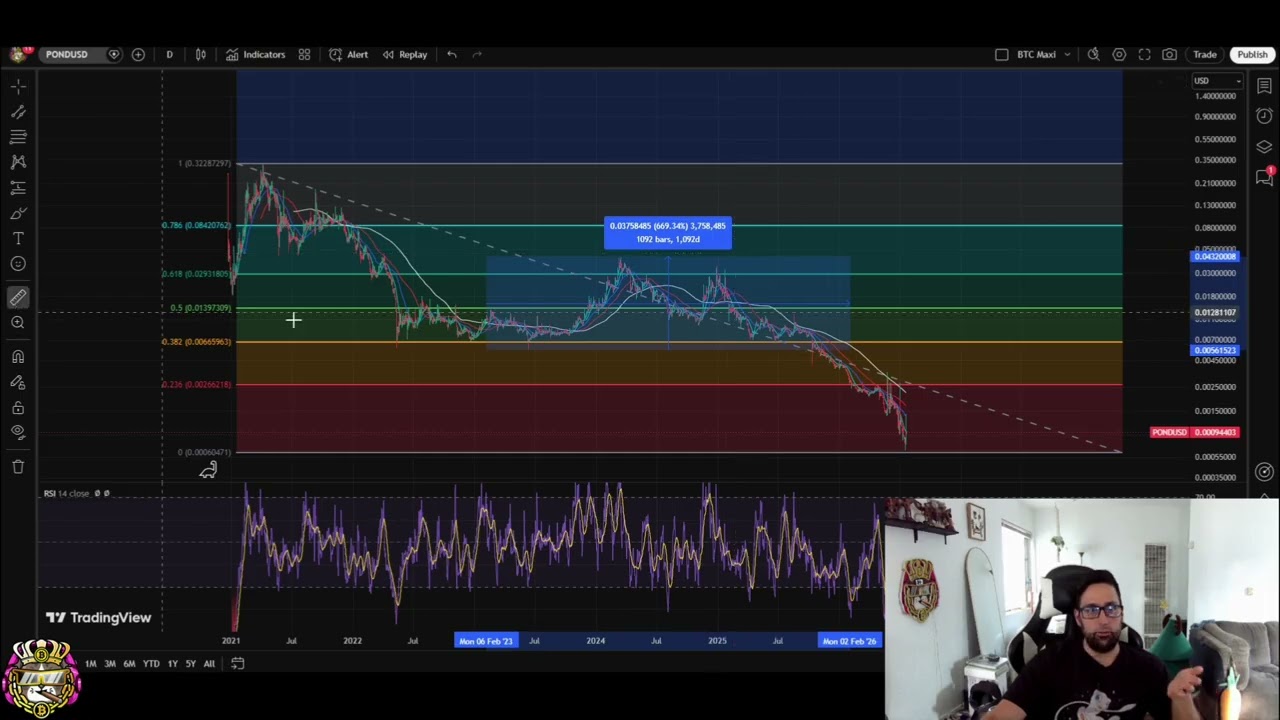The width and height of the screenshot is (1280, 720).
Task: Open the D timeframe interval selector
Action: point(169,54)
